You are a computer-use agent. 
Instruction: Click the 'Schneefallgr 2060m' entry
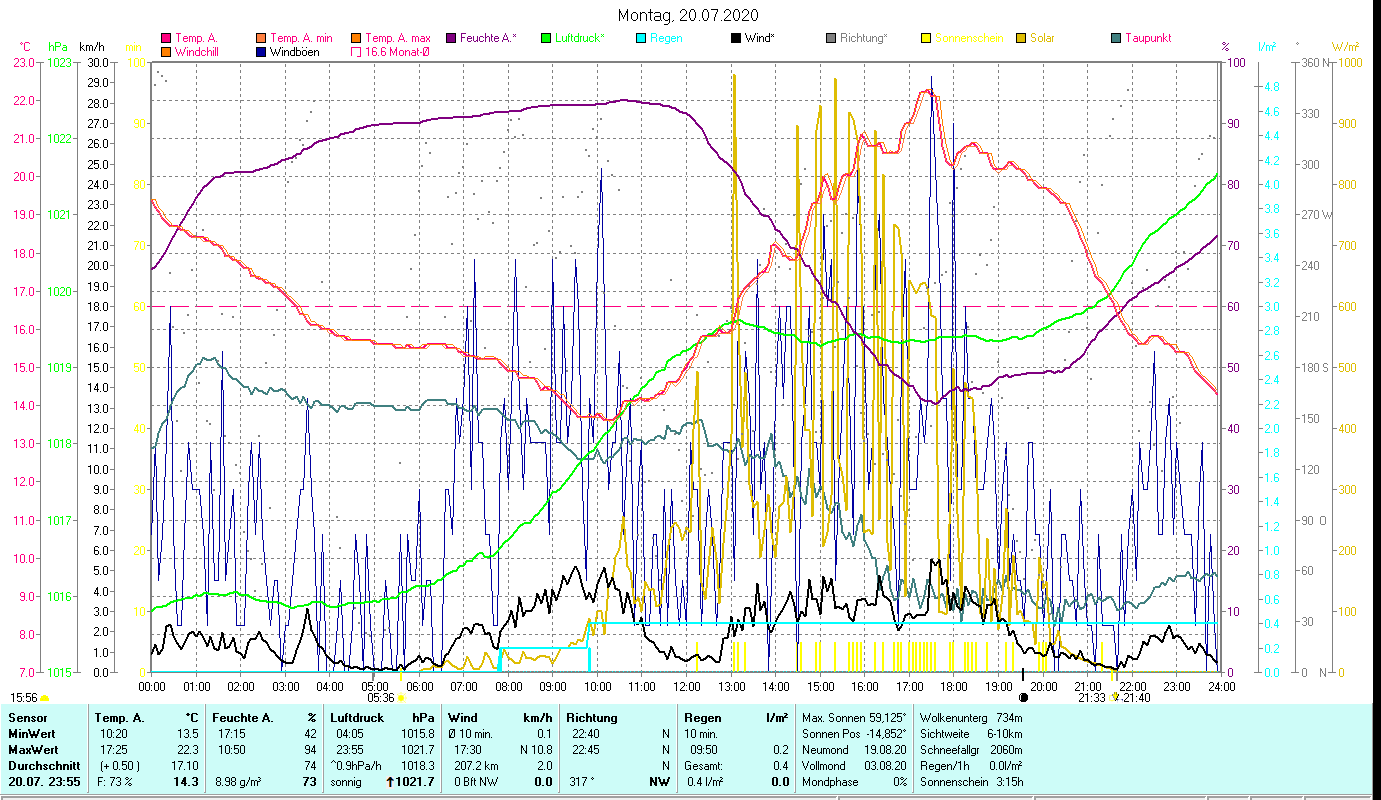(x=971, y=750)
